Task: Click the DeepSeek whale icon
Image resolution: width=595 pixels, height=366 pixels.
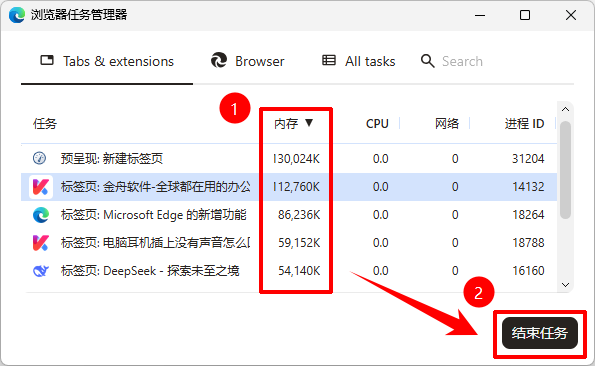Action: [x=41, y=271]
